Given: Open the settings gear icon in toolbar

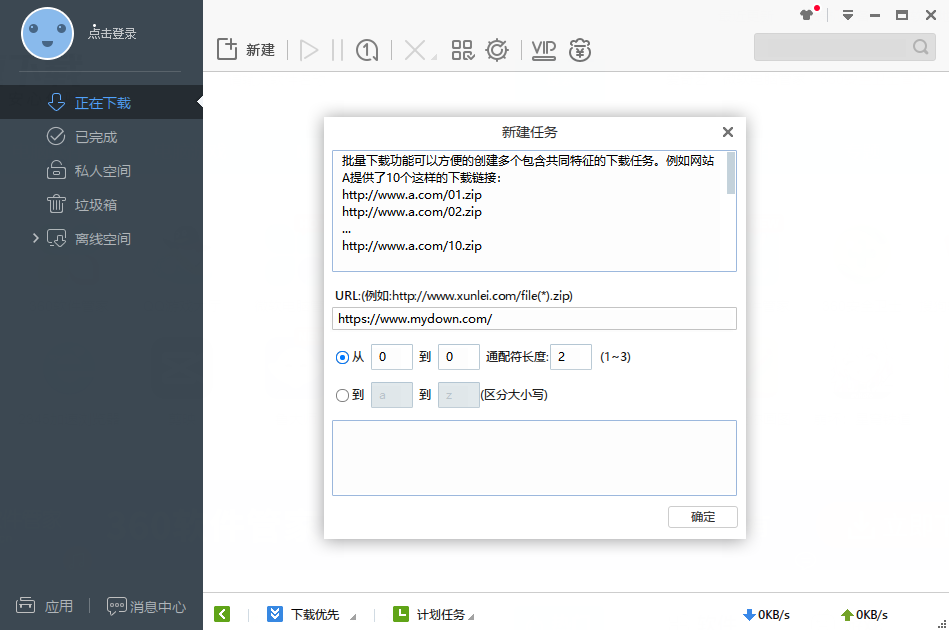Looking at the screenshot, I should click(497, 50).
